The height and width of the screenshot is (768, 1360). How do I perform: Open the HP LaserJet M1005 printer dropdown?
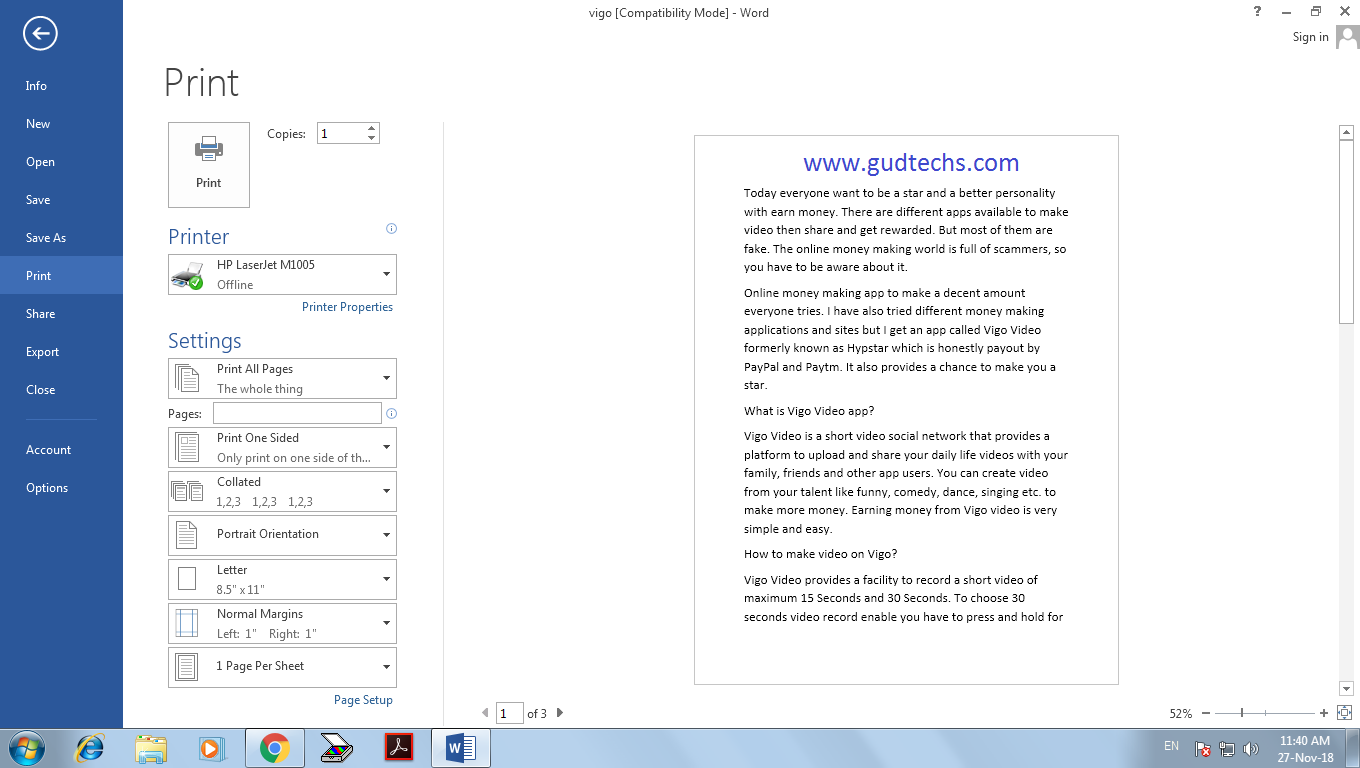pos(282,274)
